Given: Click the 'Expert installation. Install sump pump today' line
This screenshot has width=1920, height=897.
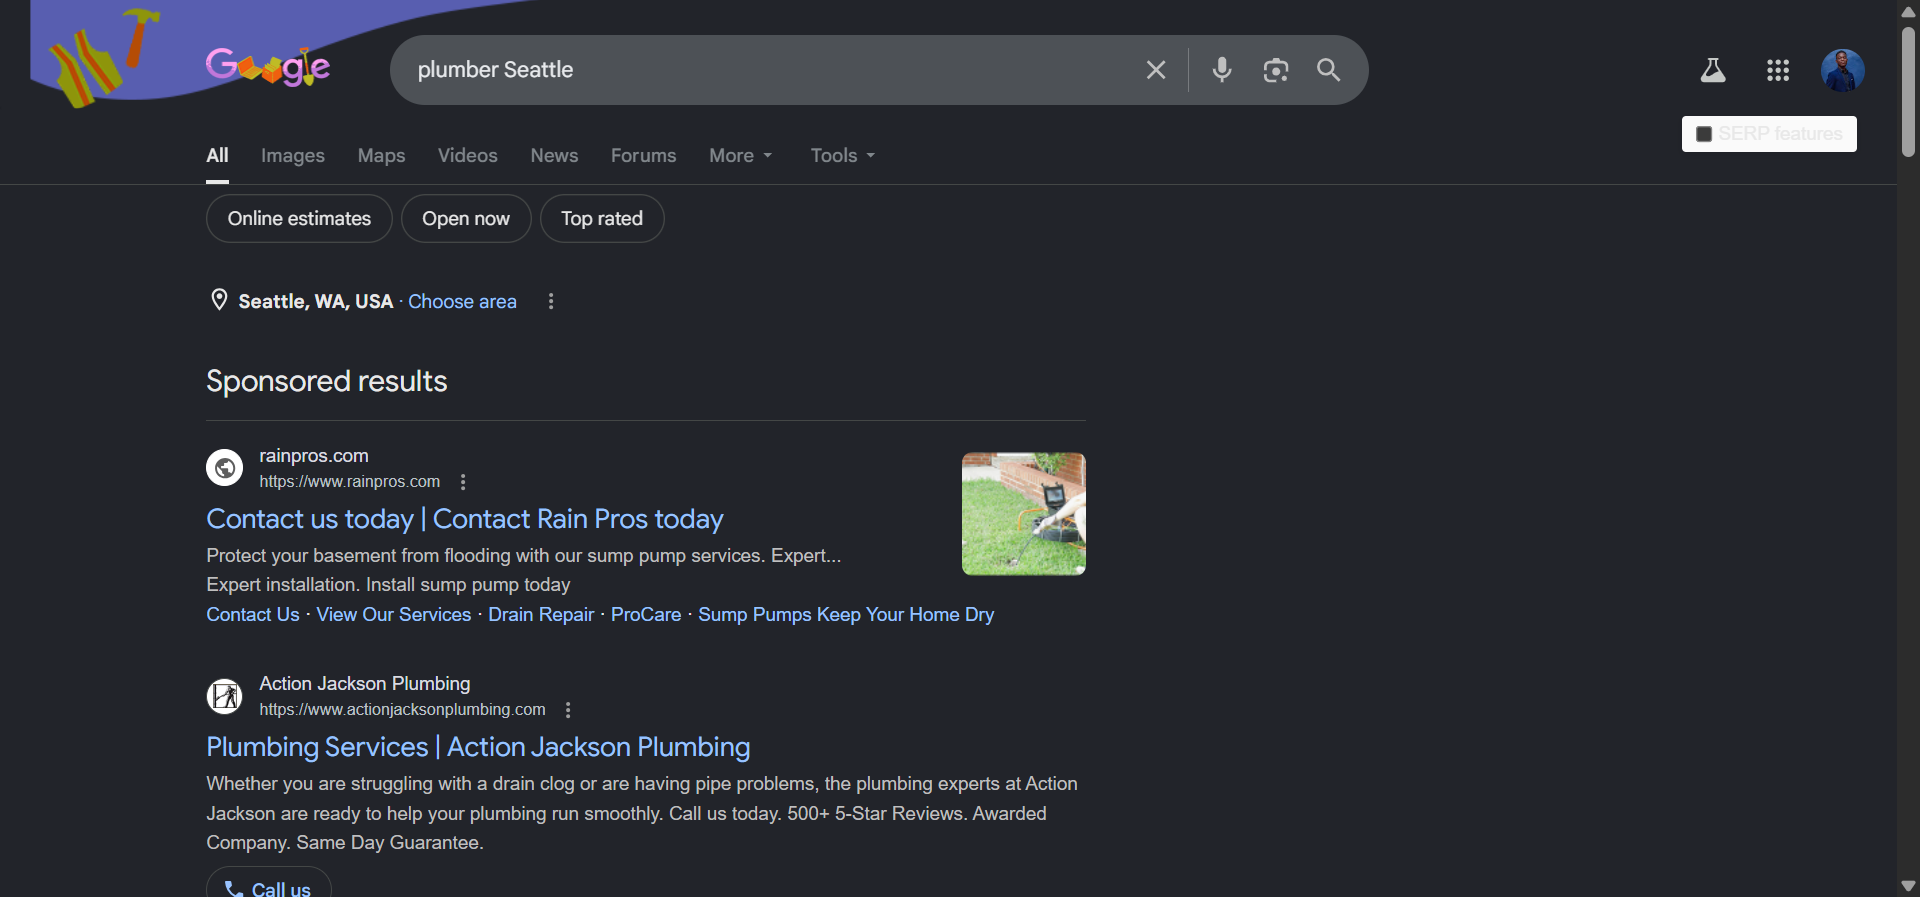Looking at the screenshot, I should click(x=388, y=585).
